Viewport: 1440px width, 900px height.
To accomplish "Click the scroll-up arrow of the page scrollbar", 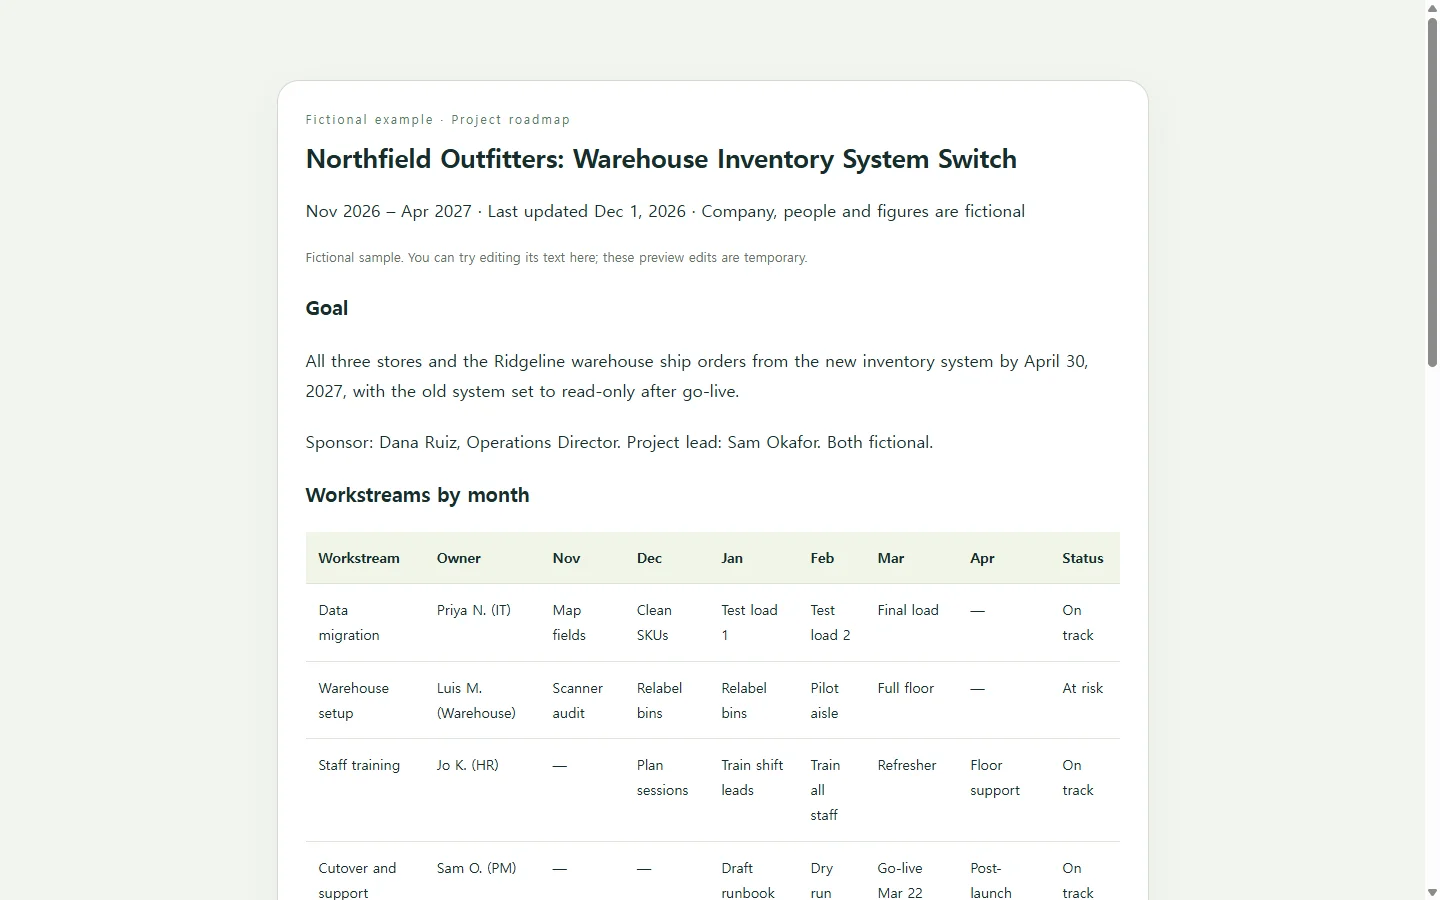I will [x=1432, y=8].
